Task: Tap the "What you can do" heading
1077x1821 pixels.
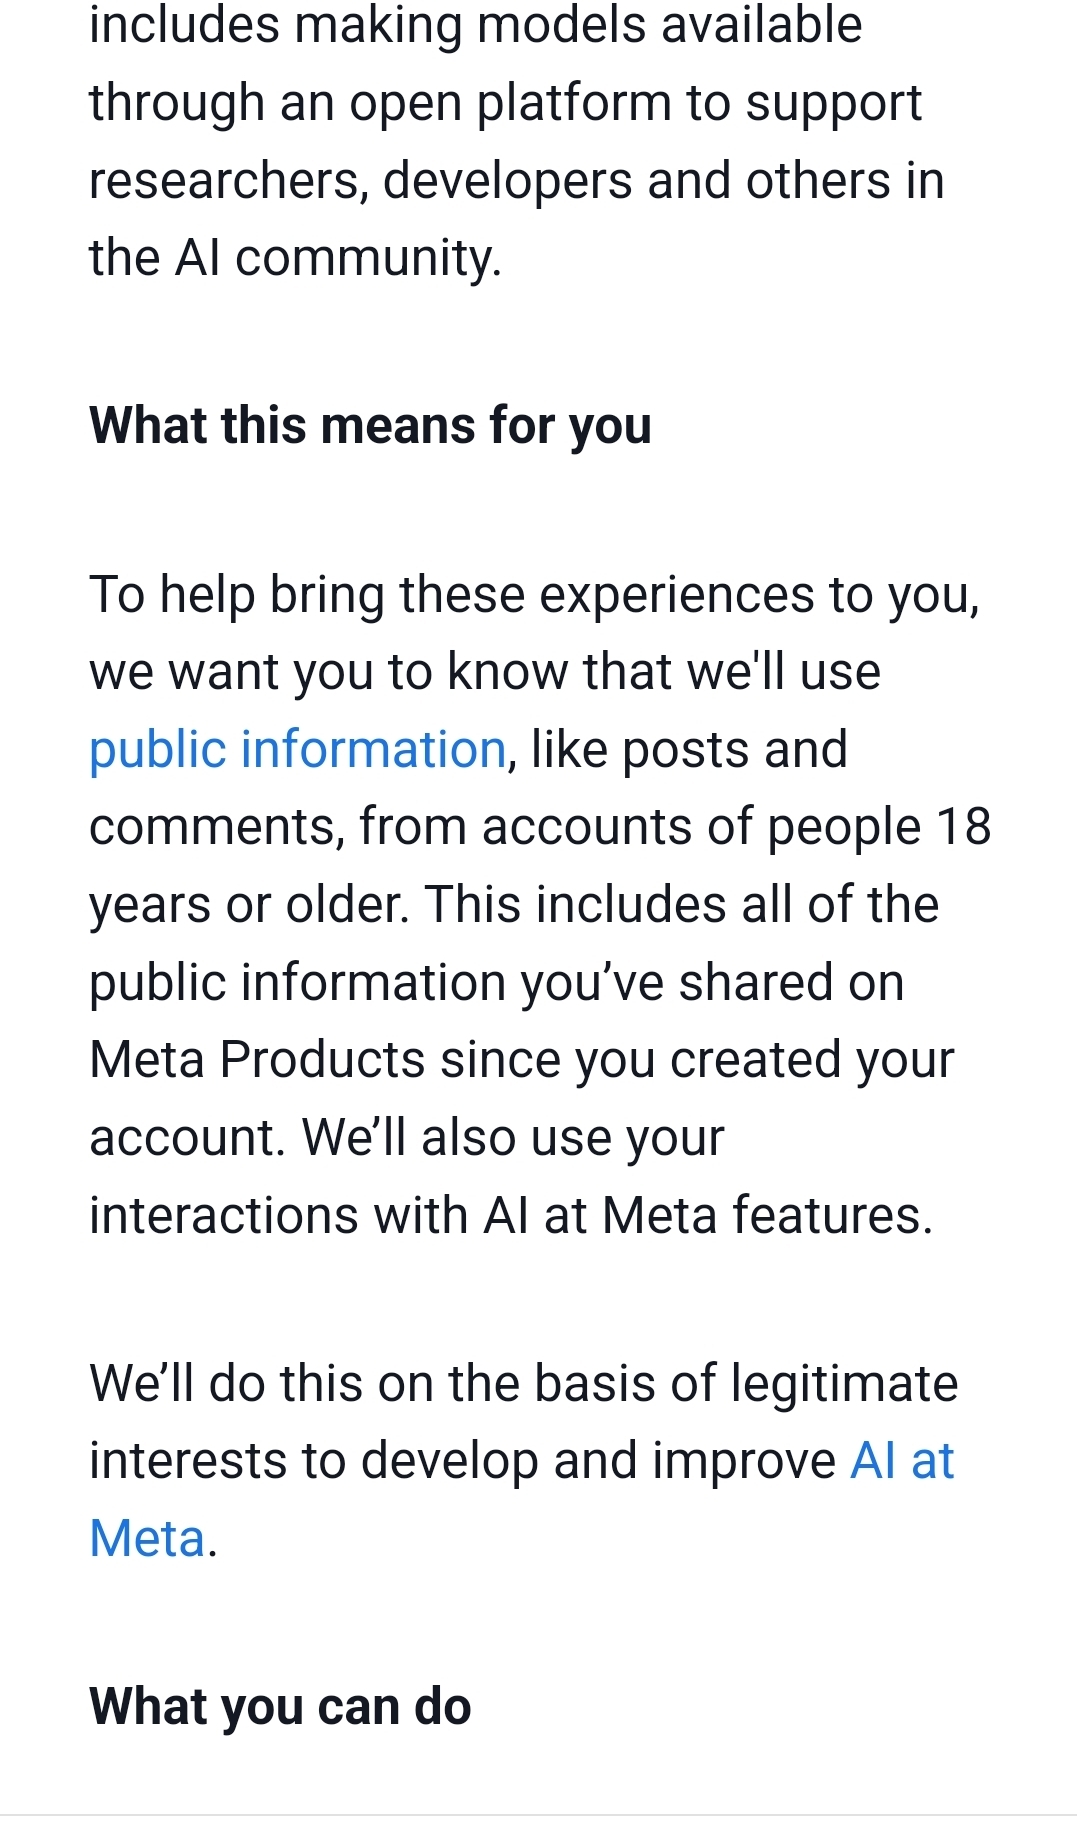Action: (280, 1707)
